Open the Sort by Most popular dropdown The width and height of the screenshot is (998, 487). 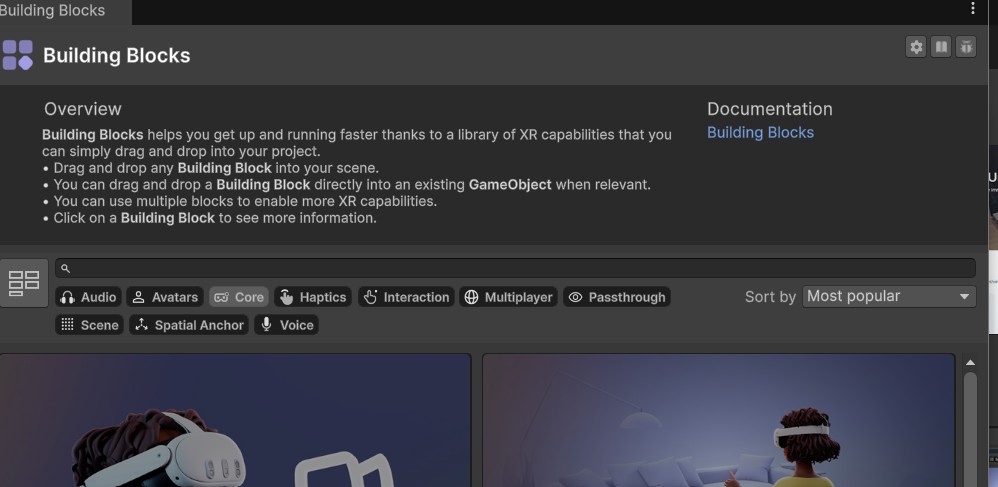pos(889,297)
